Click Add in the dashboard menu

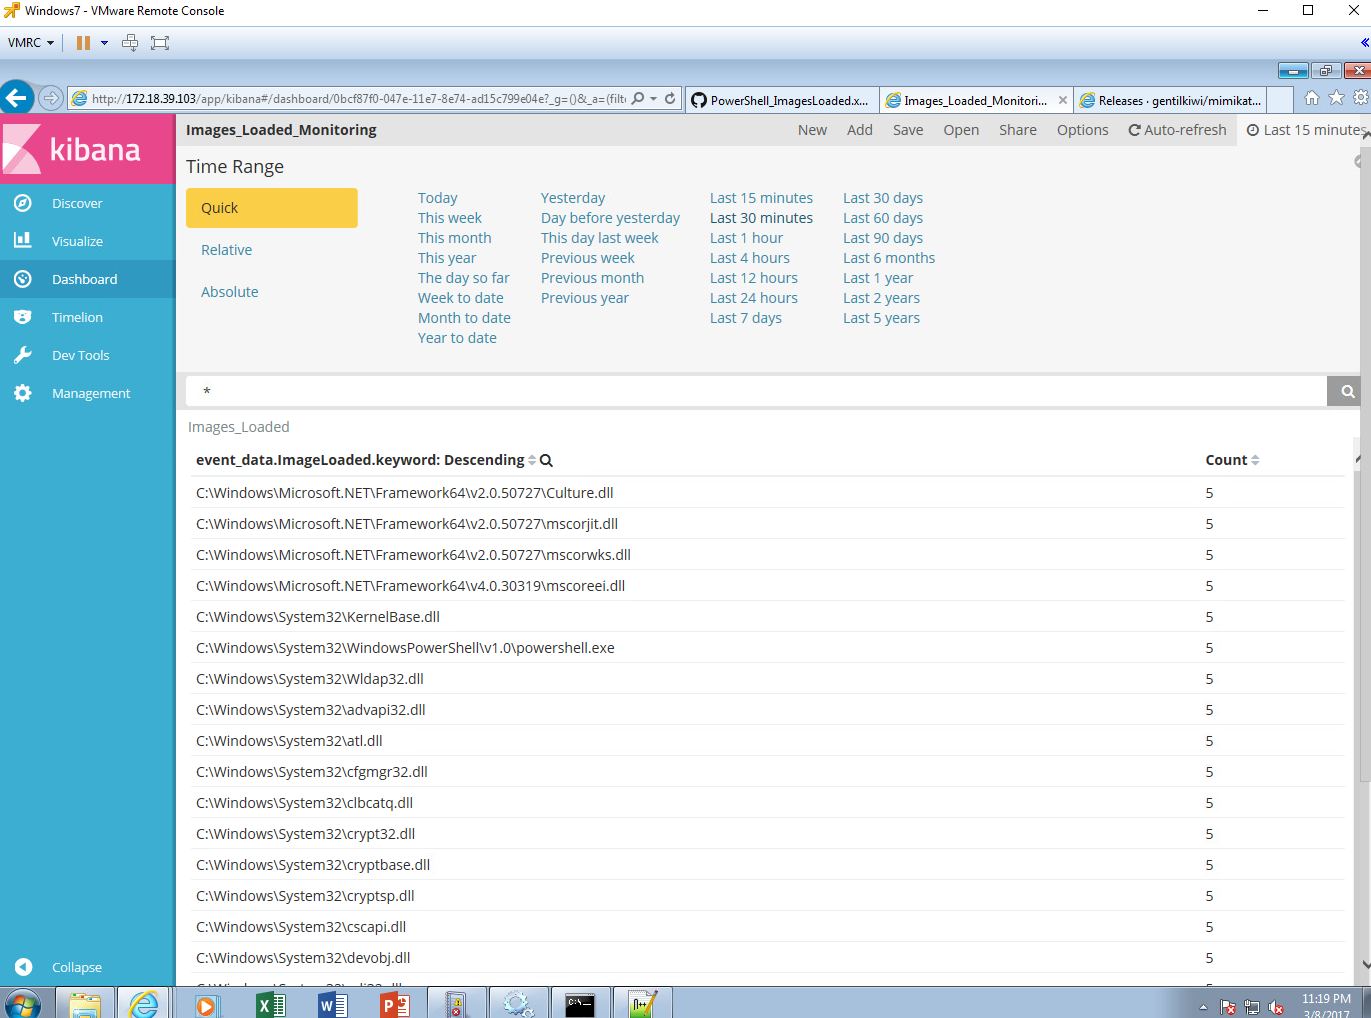pyautogui.click(x=860, y=130)
